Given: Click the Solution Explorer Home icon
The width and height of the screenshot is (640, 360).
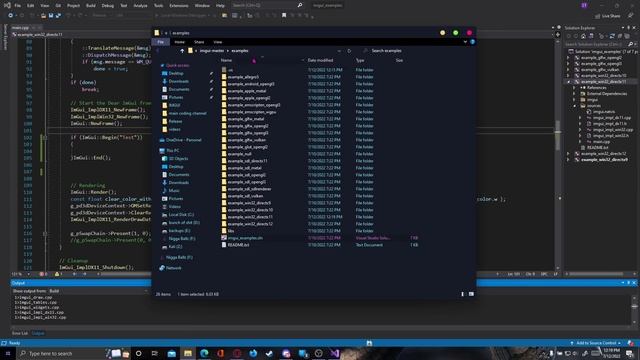Looking at the screenshot, I should [583, 36].
